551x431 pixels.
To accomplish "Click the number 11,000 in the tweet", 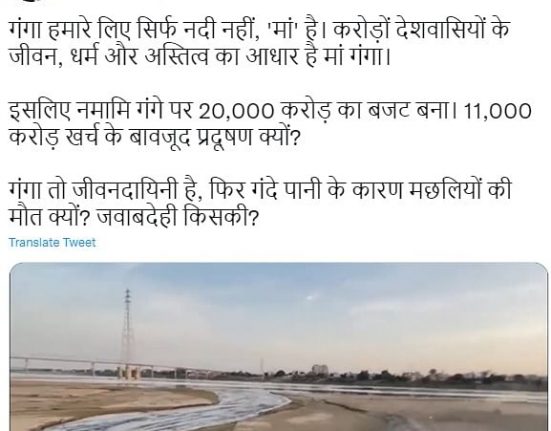I will 498,111.
